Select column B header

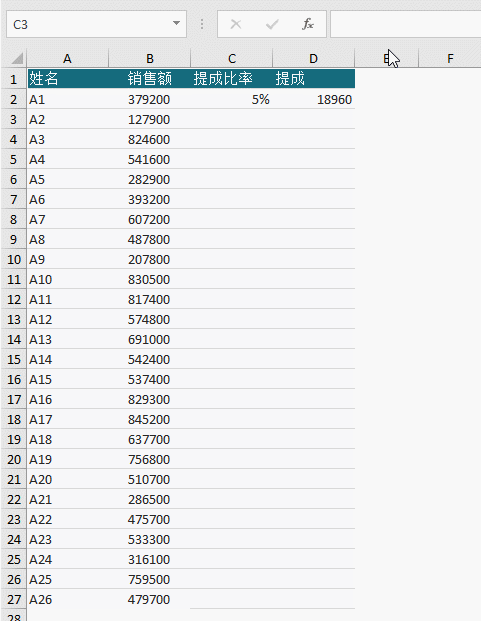150,59
